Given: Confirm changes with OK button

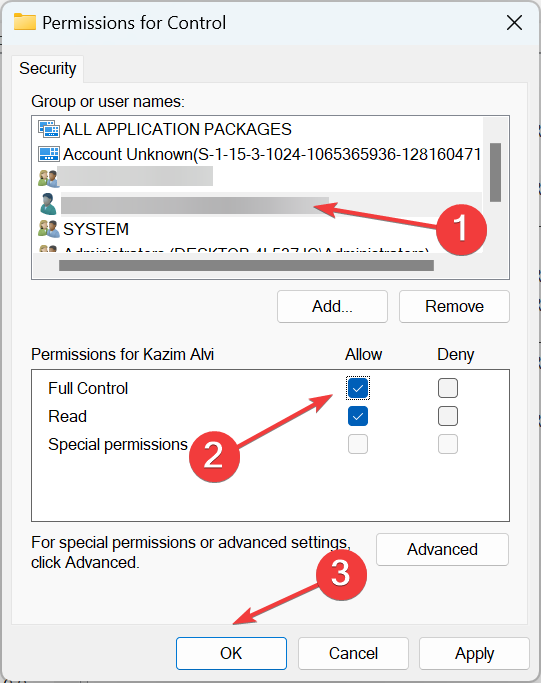Looking at the screenshot, I should (231, 653).
